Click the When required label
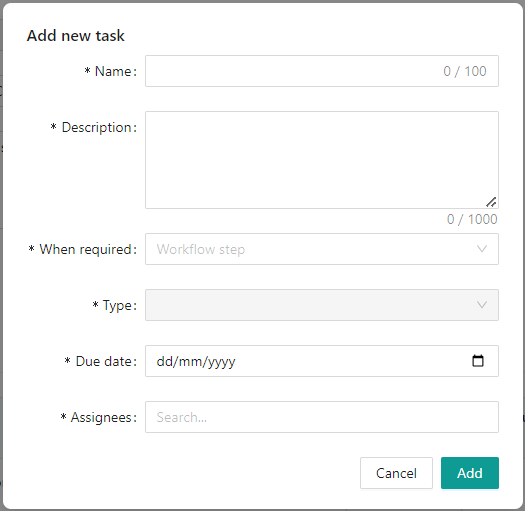This screenshot has width=525, height=511. coord(85,249)
